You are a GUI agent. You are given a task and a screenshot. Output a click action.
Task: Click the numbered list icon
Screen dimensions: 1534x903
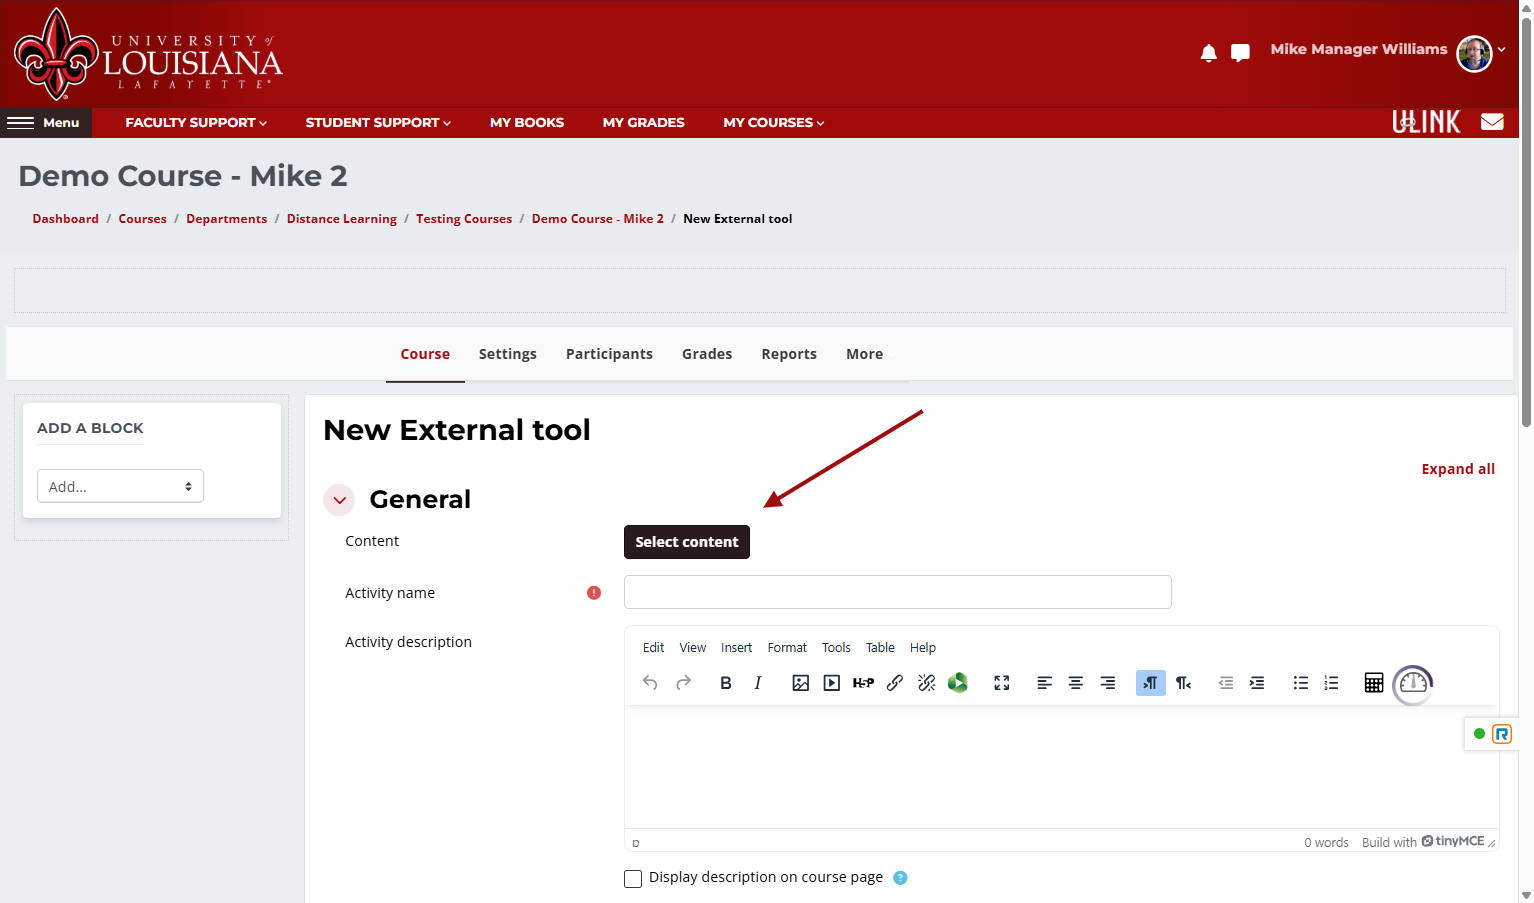[x=1331, y=683]
